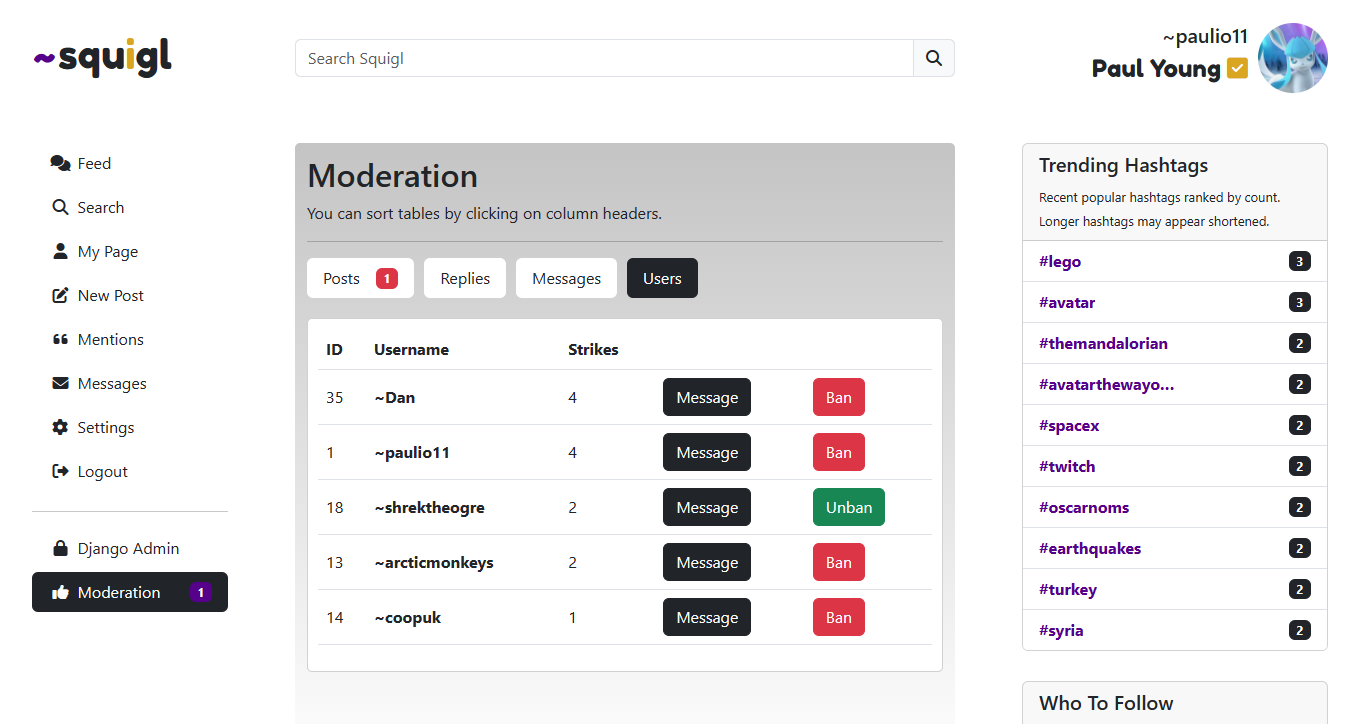Click the magnifying glass search button
Image resolution: width=1360 pixels, height=724 pixels.
[x=934, y=58]
